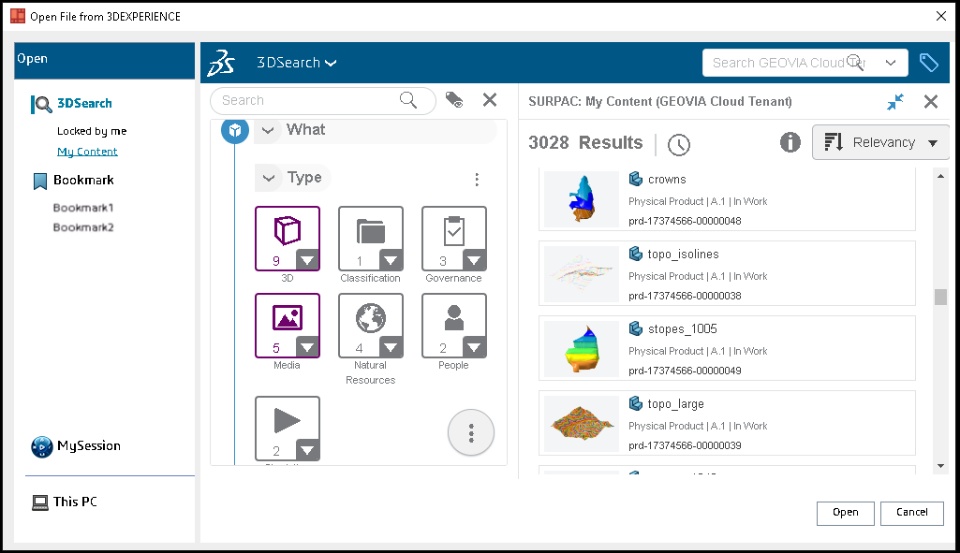The image size is (960, 553).
Task: Select the stopes_1005 result title
Action: click(x=682, y=329)
